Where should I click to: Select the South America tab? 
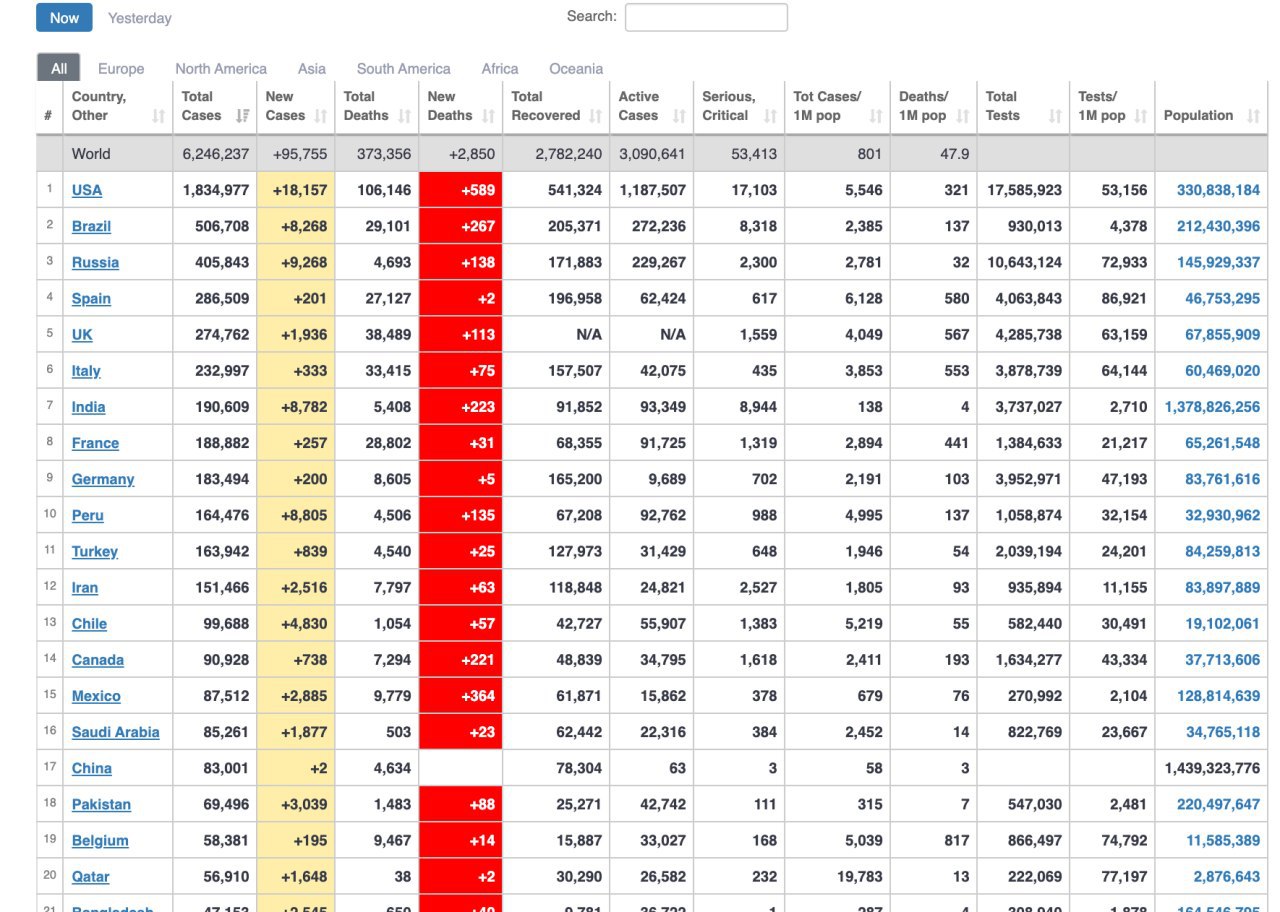[404, 69]
